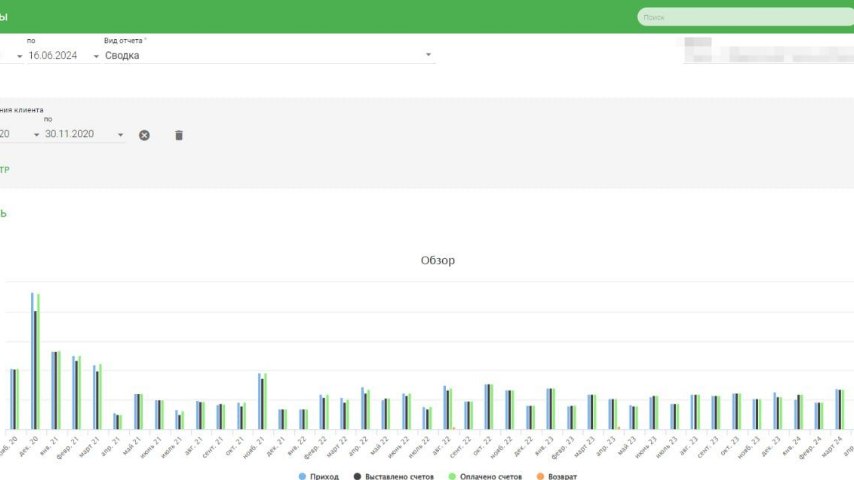The image size is (854, 480).
Task: Toggle the Приход legend series
Action: 319,476
